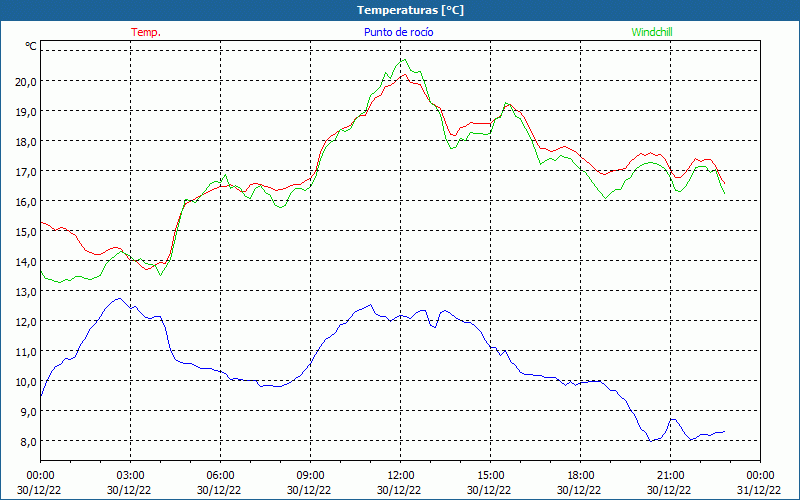The width and height of the screenshot is (800, 500).
Task: Click the 13,0 value on temperature axis
Action: click(26, 292)
